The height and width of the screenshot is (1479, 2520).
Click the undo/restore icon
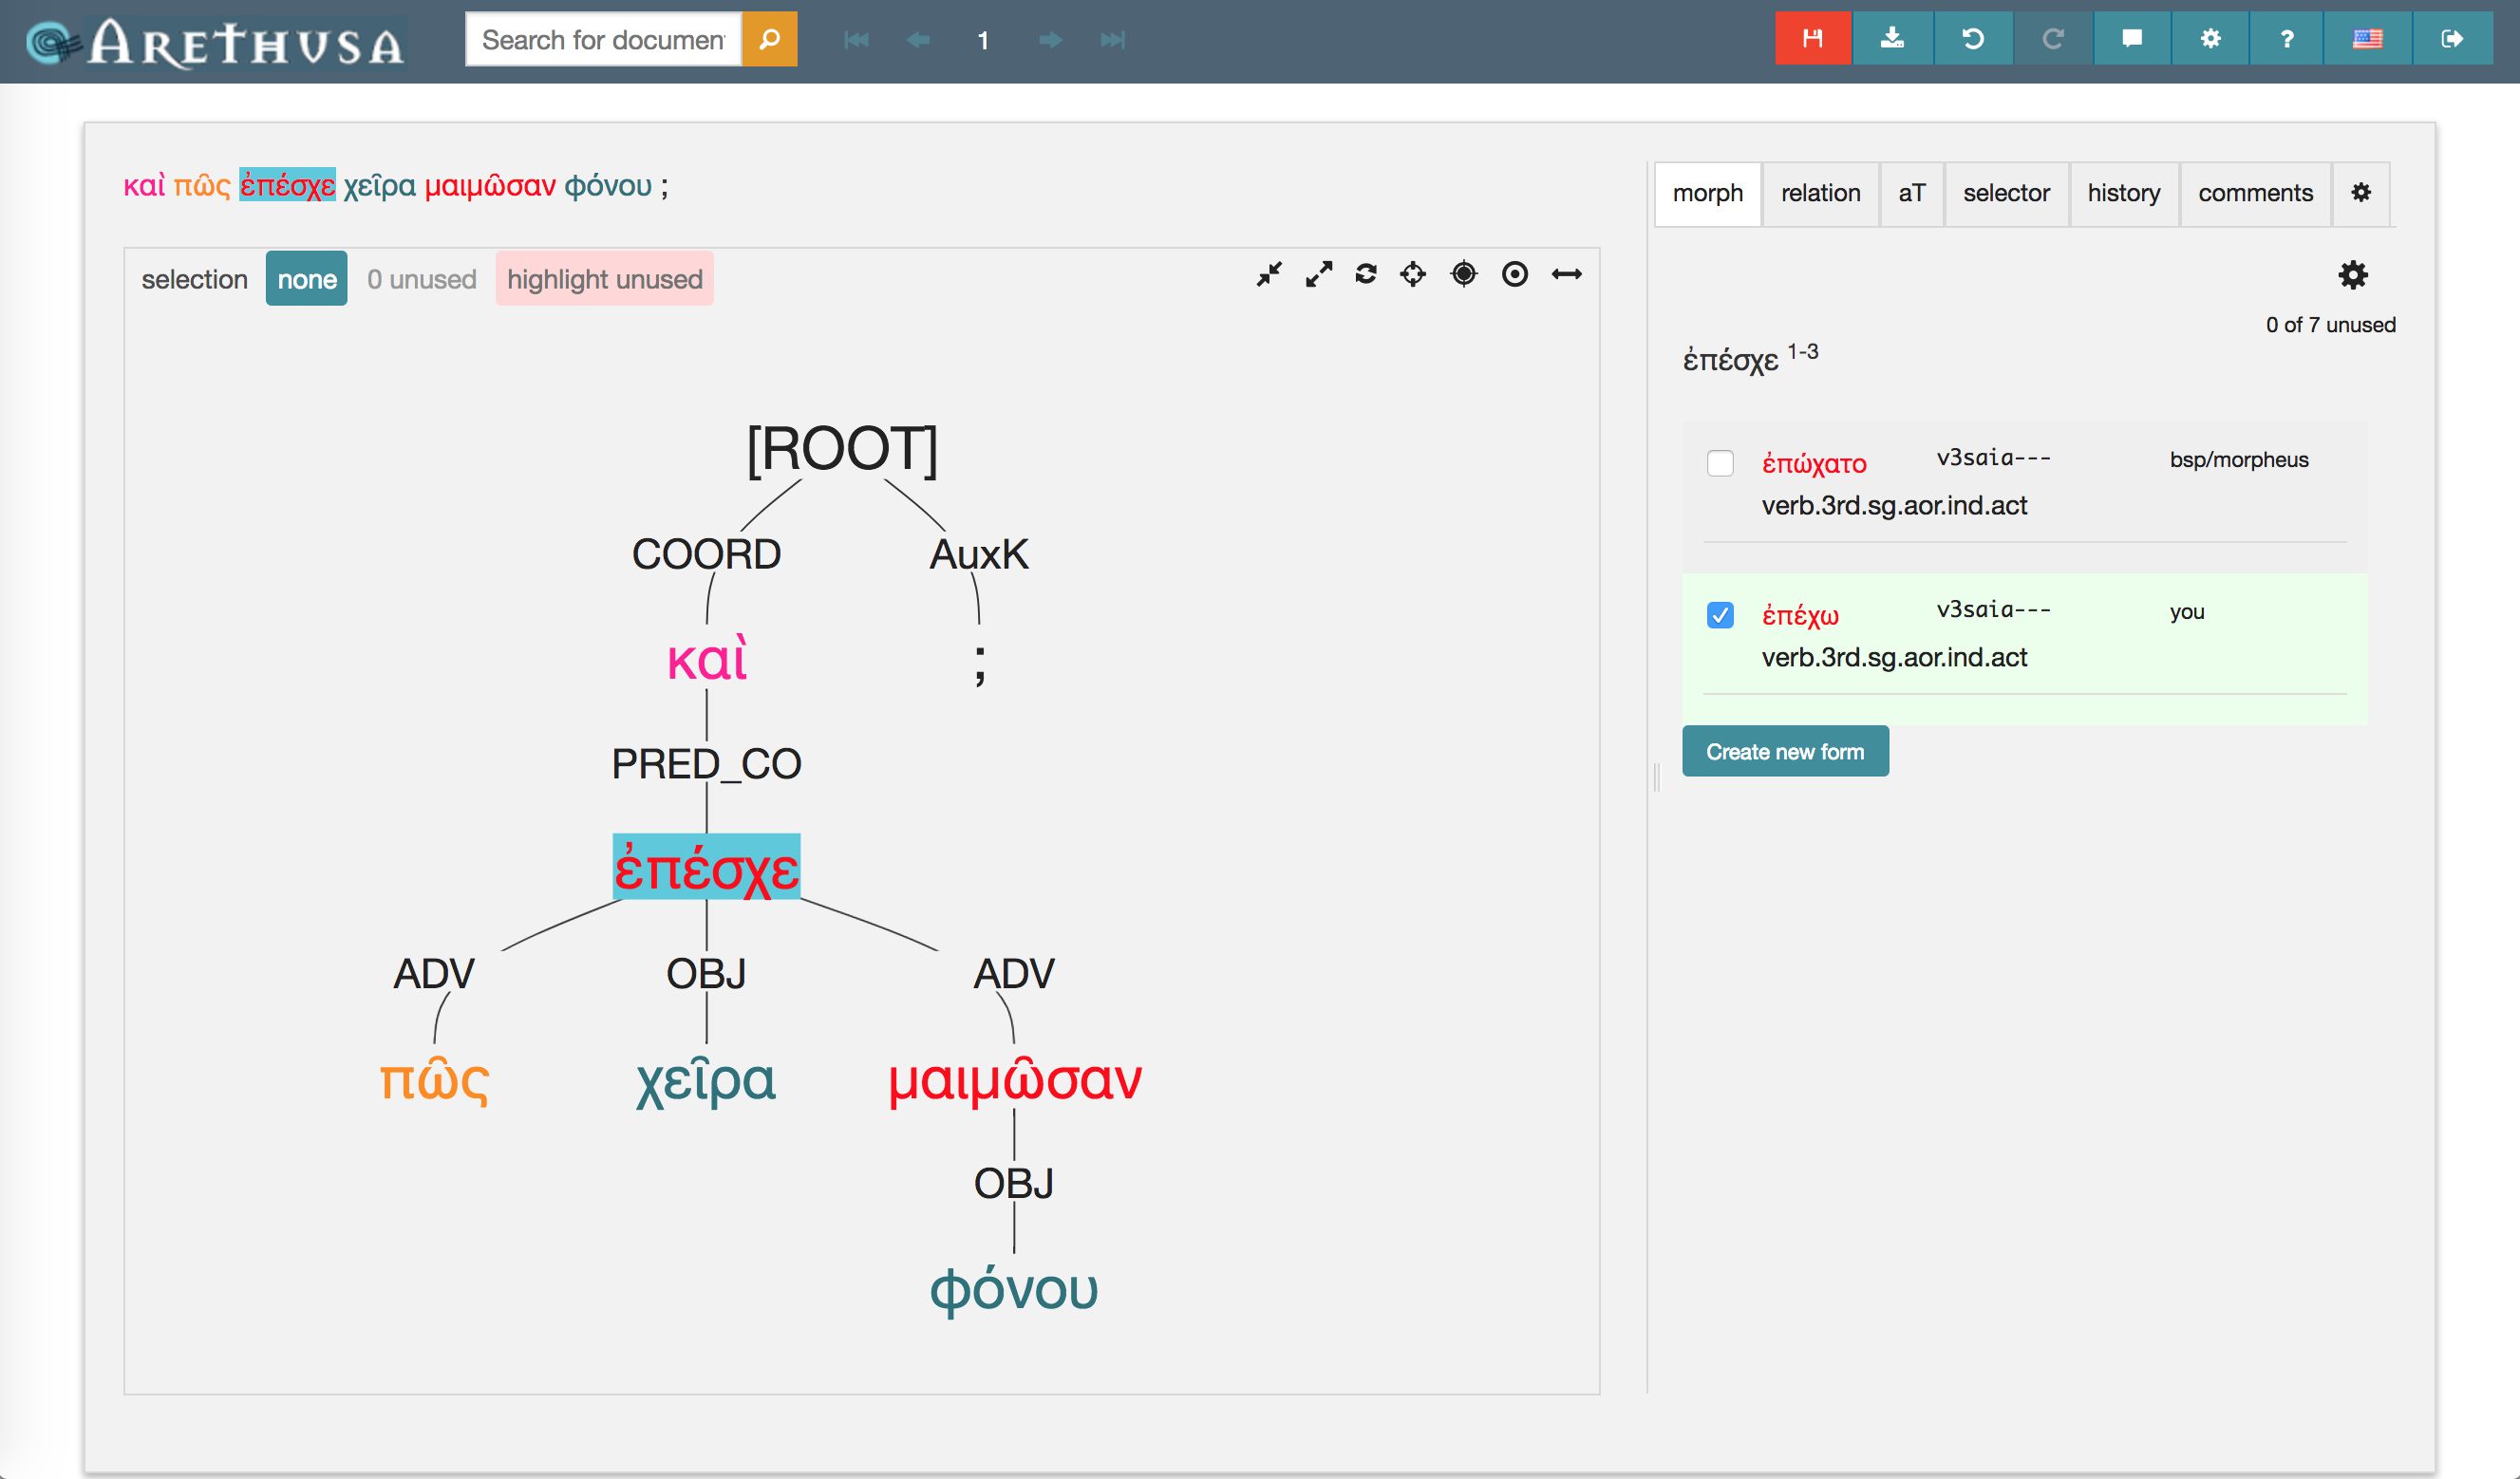coord(1970,39)
